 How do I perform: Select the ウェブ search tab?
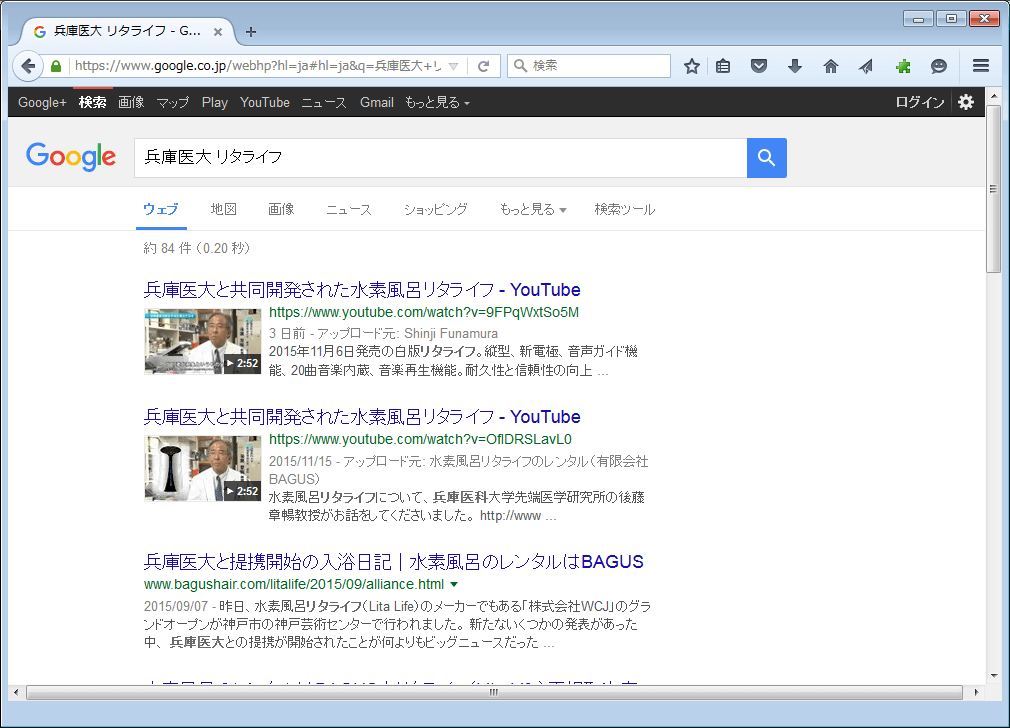point(160,209)
